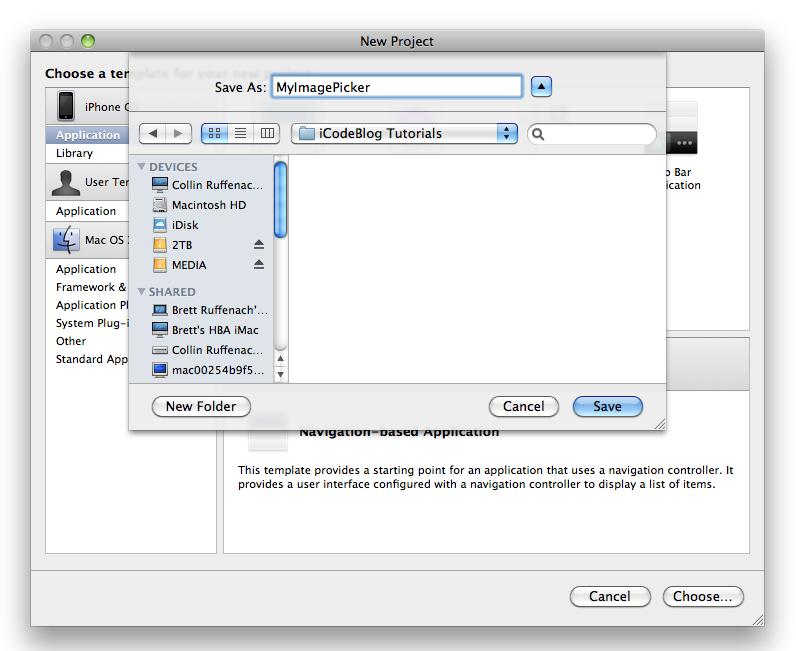Click the Mac OS X Finder icon

(66, 240)
